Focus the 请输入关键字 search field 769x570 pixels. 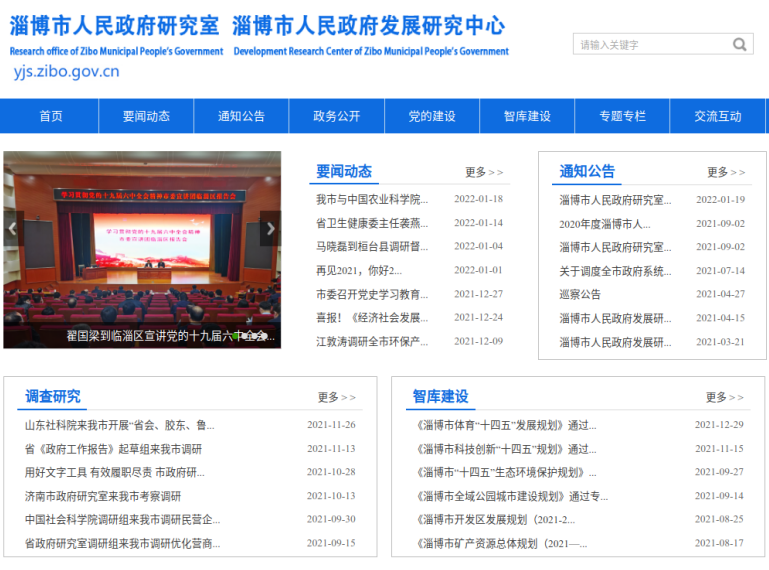[x=650, y=44]
